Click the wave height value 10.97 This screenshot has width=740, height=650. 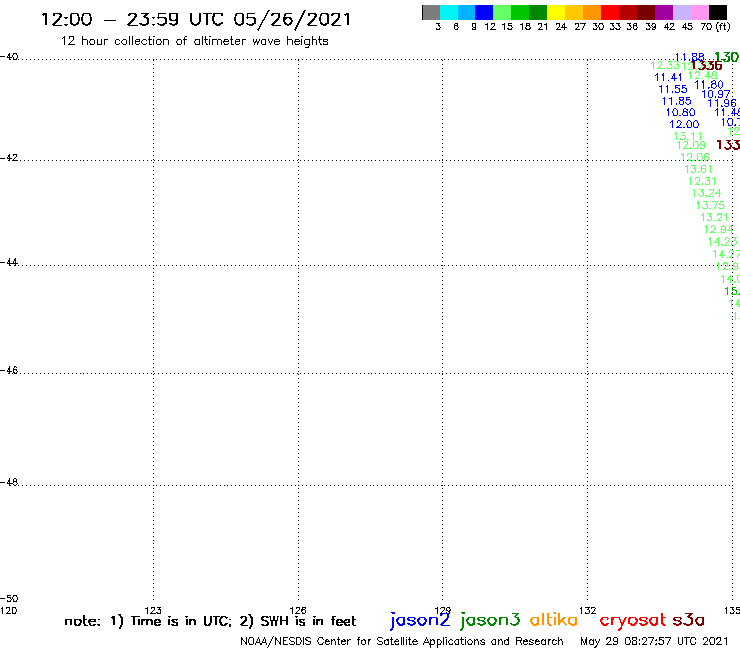point(716,94)
